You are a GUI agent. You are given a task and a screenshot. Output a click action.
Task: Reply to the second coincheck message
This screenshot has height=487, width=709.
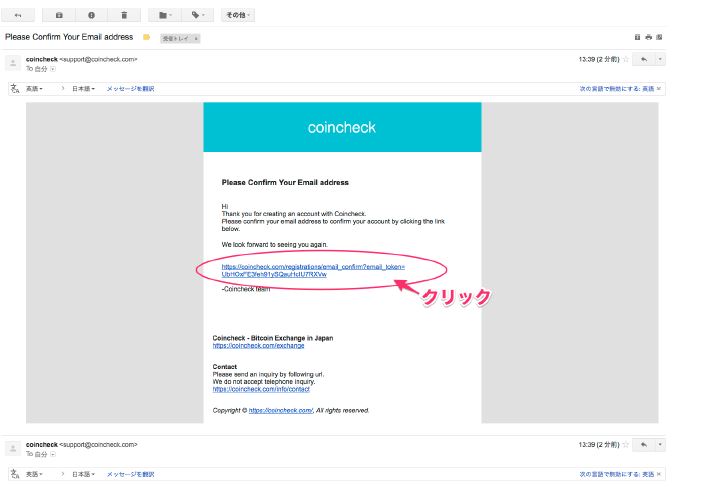[x=643, y=444]
